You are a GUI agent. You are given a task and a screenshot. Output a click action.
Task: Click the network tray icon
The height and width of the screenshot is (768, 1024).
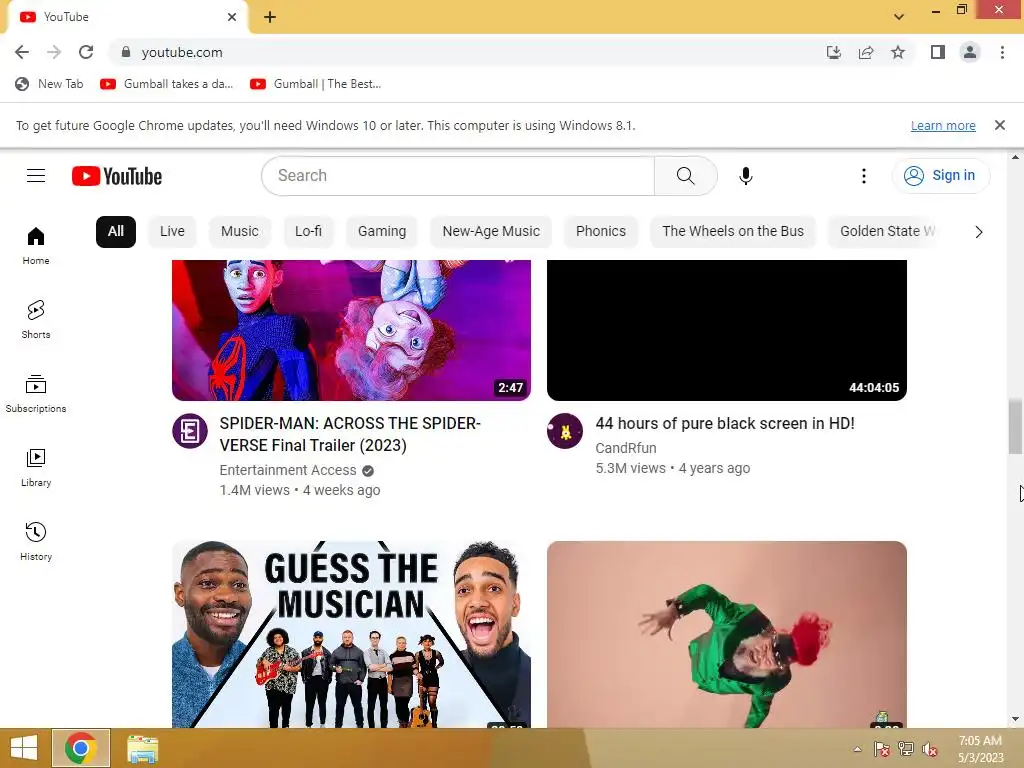tap(905, 749)
